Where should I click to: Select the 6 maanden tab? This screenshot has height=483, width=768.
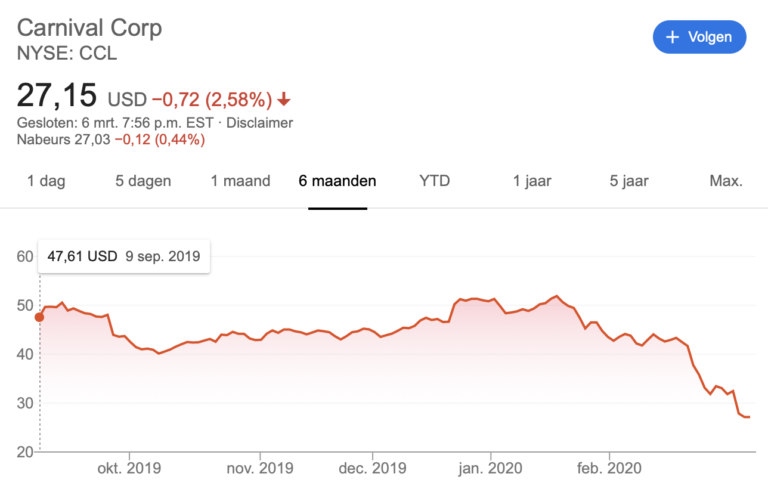pos(337,181)
